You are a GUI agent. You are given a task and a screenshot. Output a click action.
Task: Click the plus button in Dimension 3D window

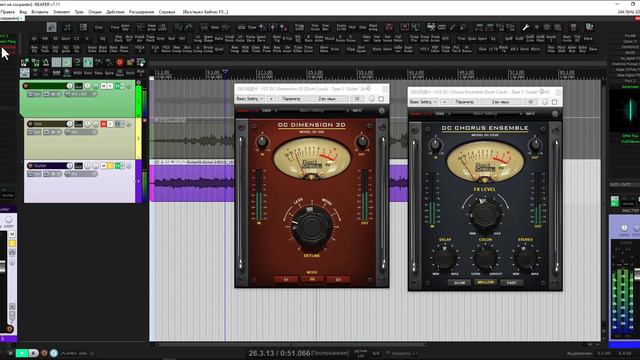tap(271, 99)
